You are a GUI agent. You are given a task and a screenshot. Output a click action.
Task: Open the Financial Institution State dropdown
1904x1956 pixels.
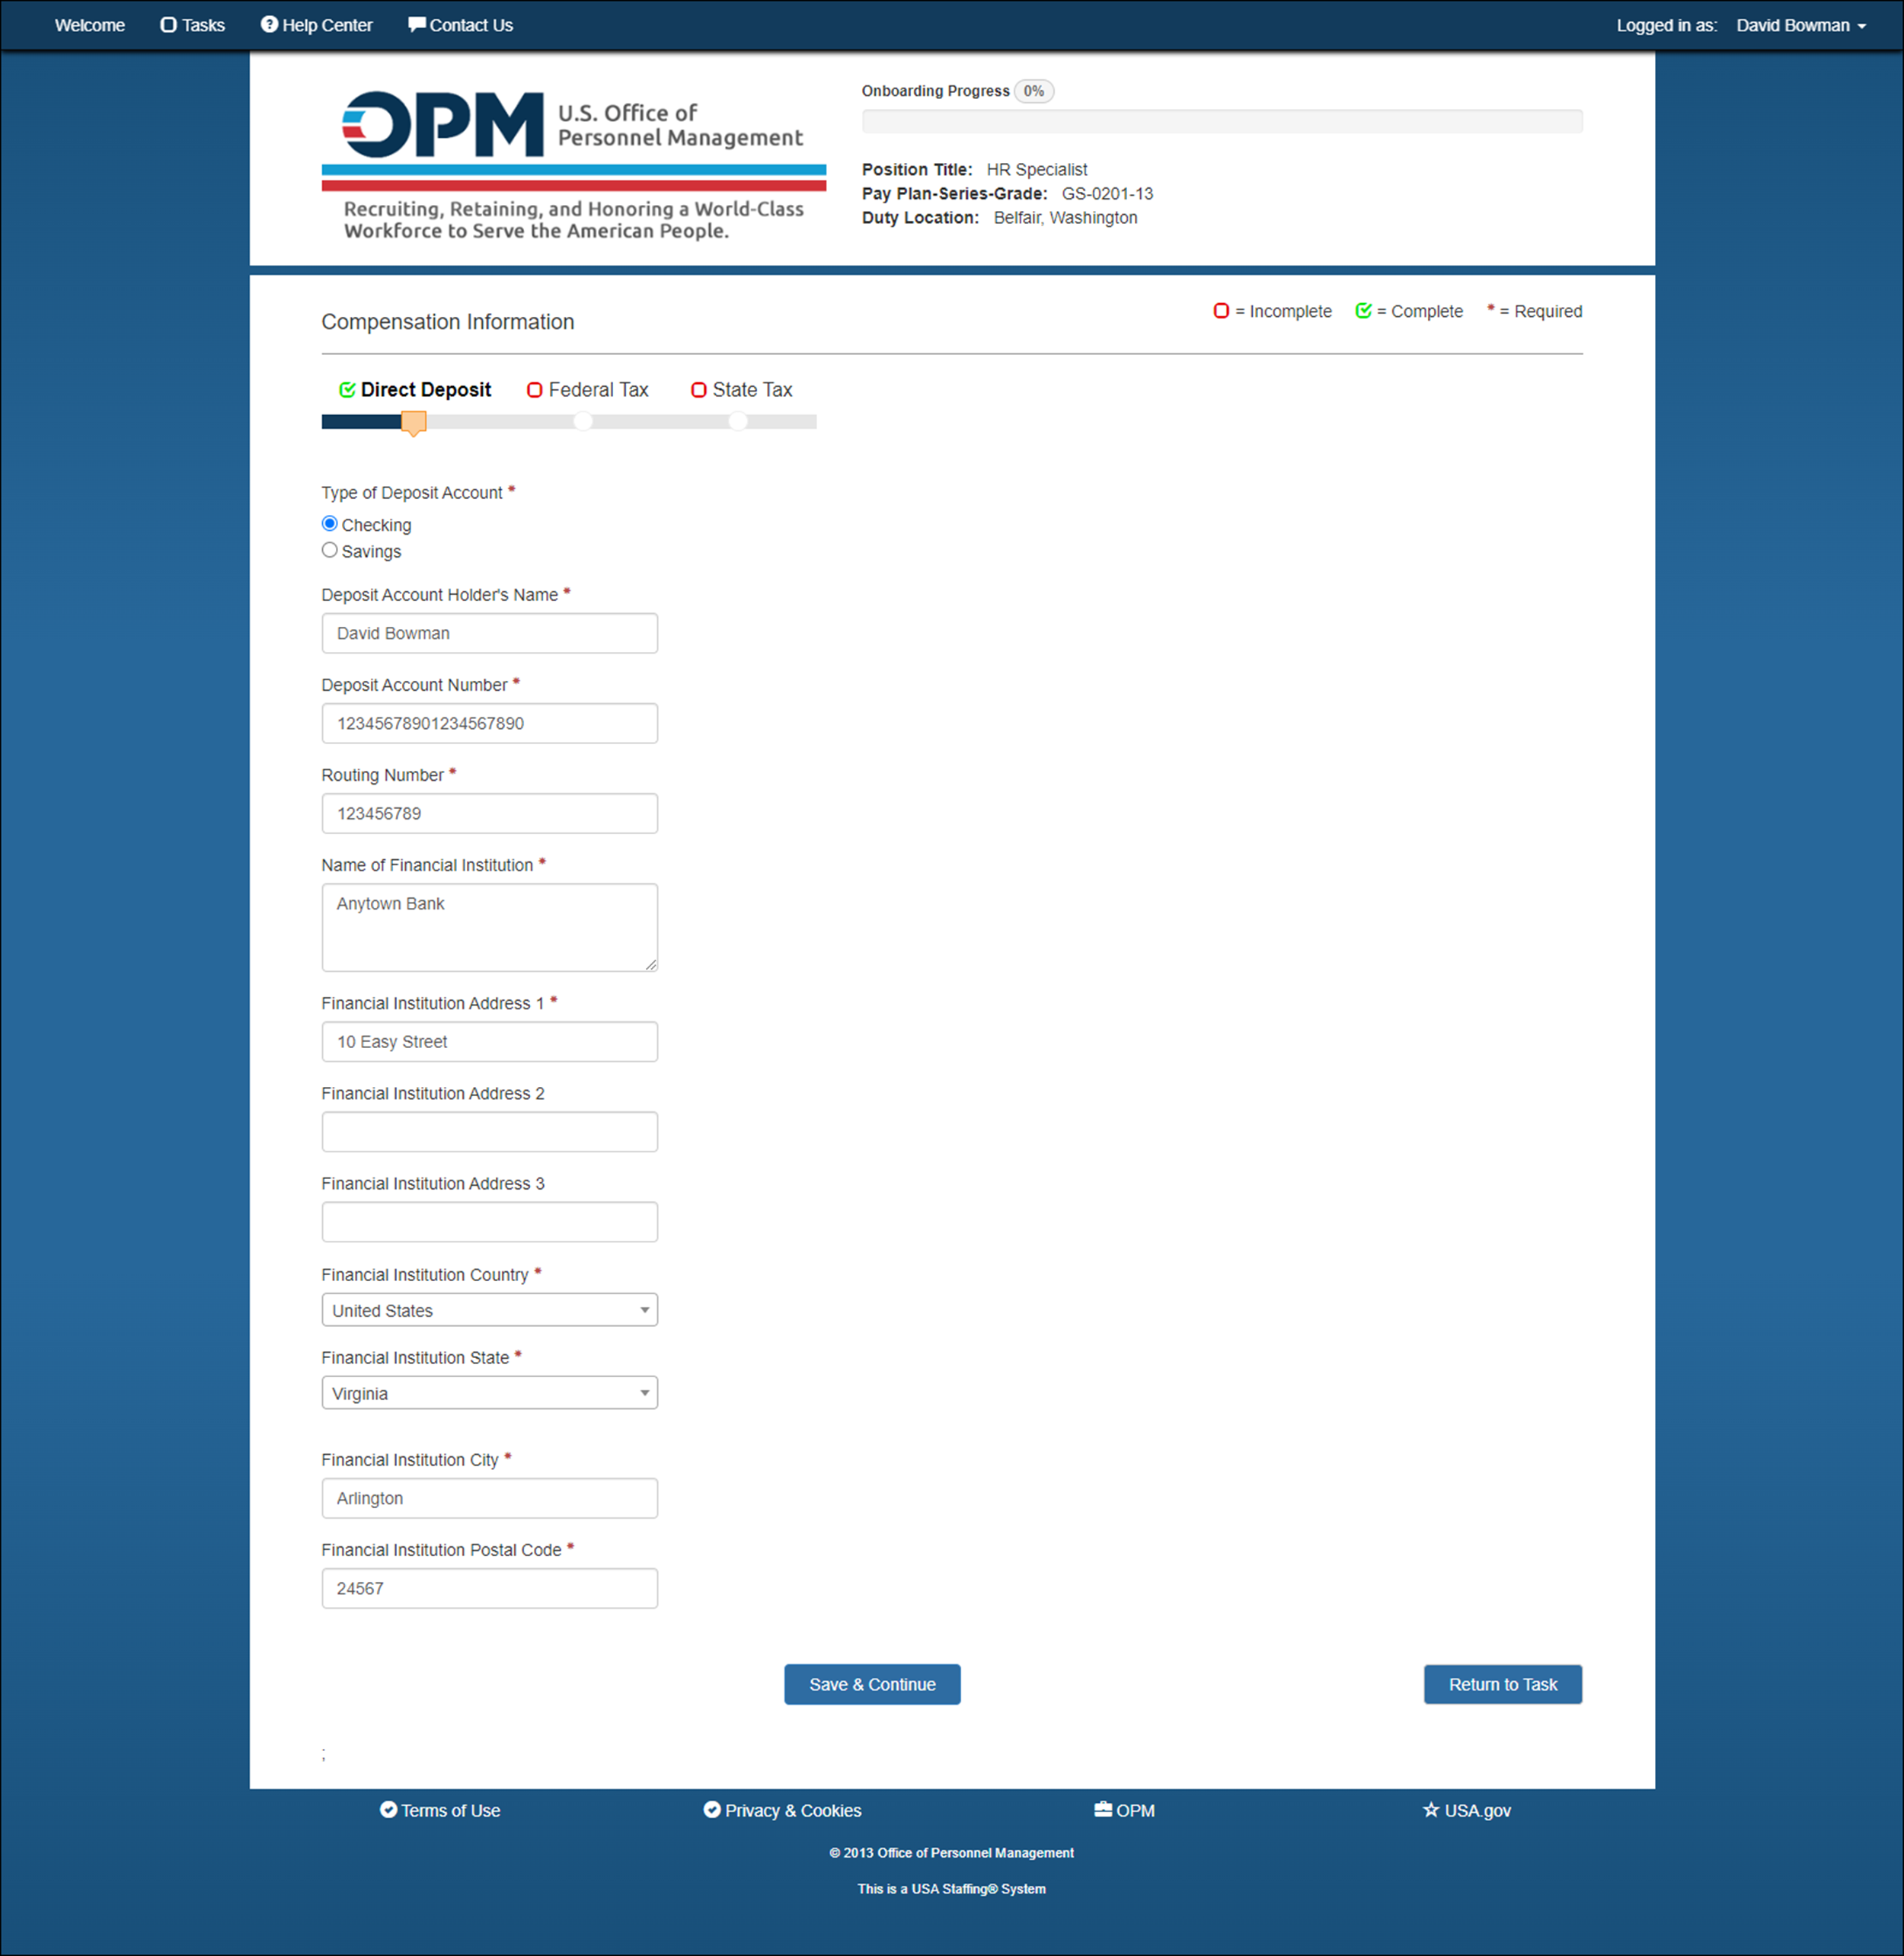click(x=489, y=1393)
